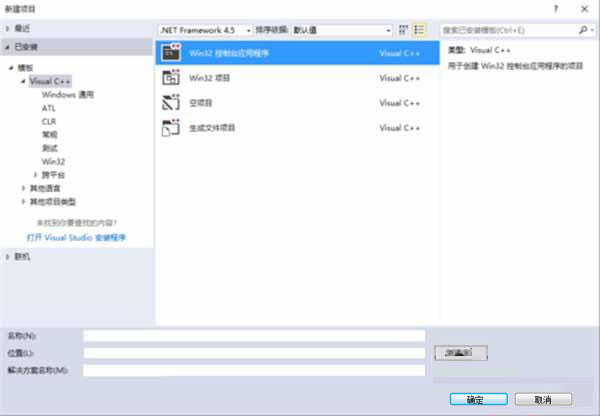Viewport: 600px width, 416px height.
Task: Click the search magnifier icon
Action: pos(583,30)
